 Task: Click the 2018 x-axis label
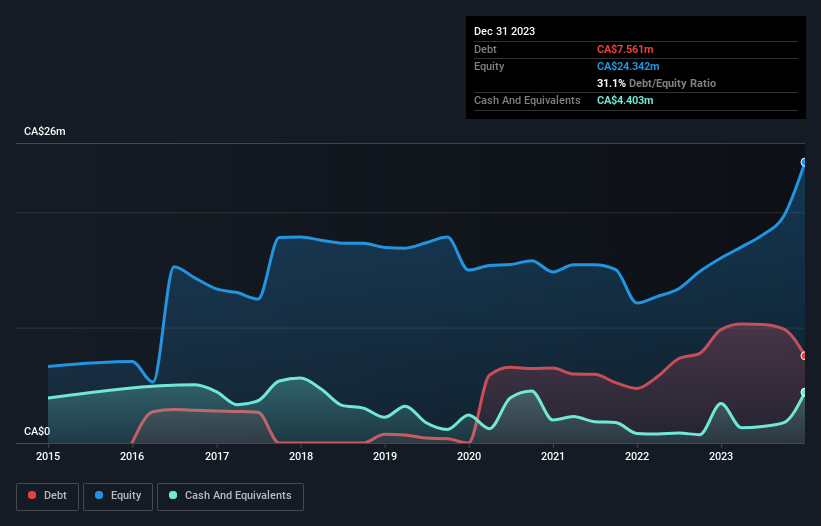click(301, 456)
